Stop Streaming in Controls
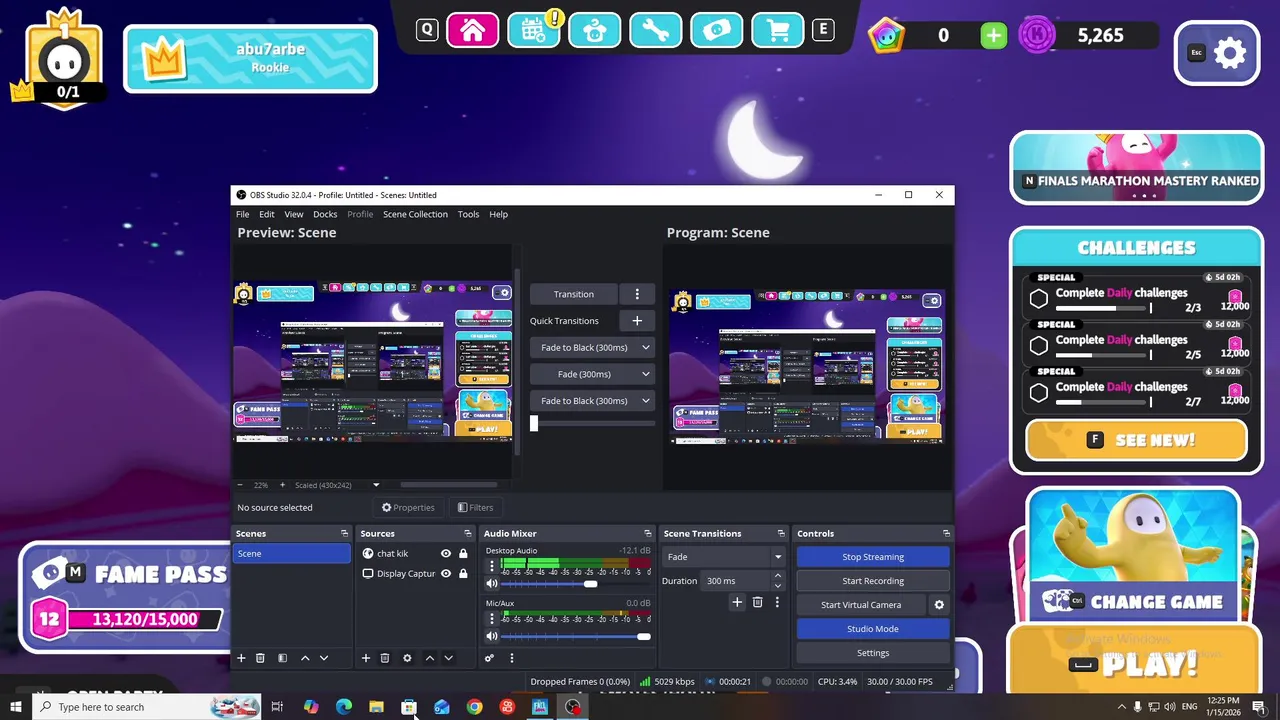The image size is (1280, 720). pyautogui.click(x=873, y=557)
